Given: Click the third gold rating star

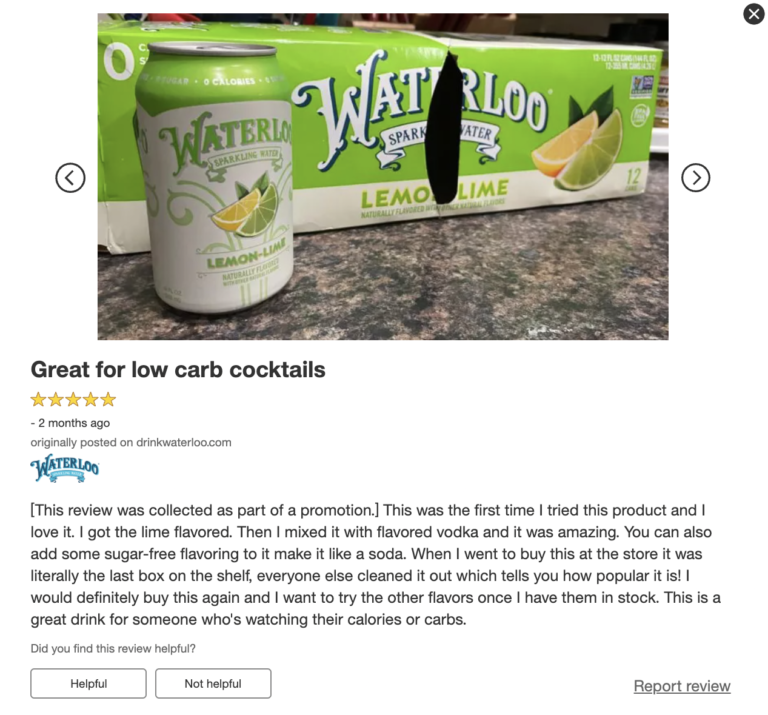Looking at the screenshot, I should click(x=73, y=400).
